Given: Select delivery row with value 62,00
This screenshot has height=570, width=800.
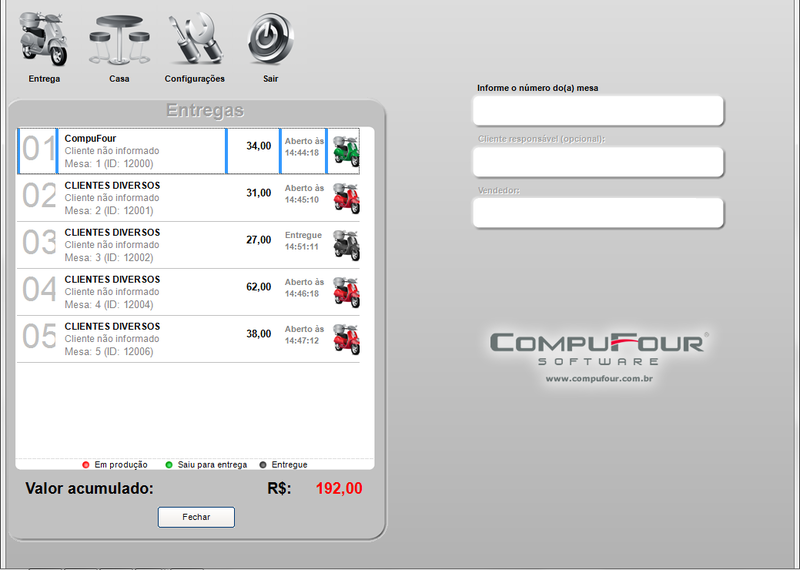Looking at the screenshot, I should click(x=140, y=292).
